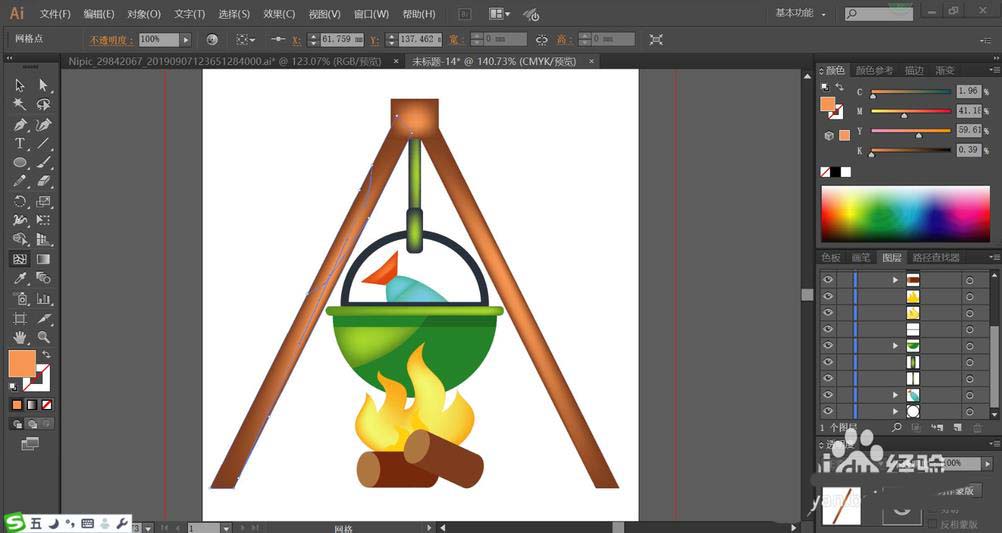Select the Mesh tool
This screenshot has height=533, width=1002.
click(20, 259)
